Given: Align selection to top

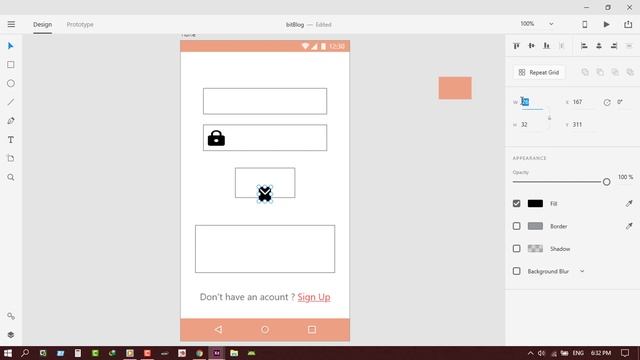Looking at the screenshot, I should point(516,46).
